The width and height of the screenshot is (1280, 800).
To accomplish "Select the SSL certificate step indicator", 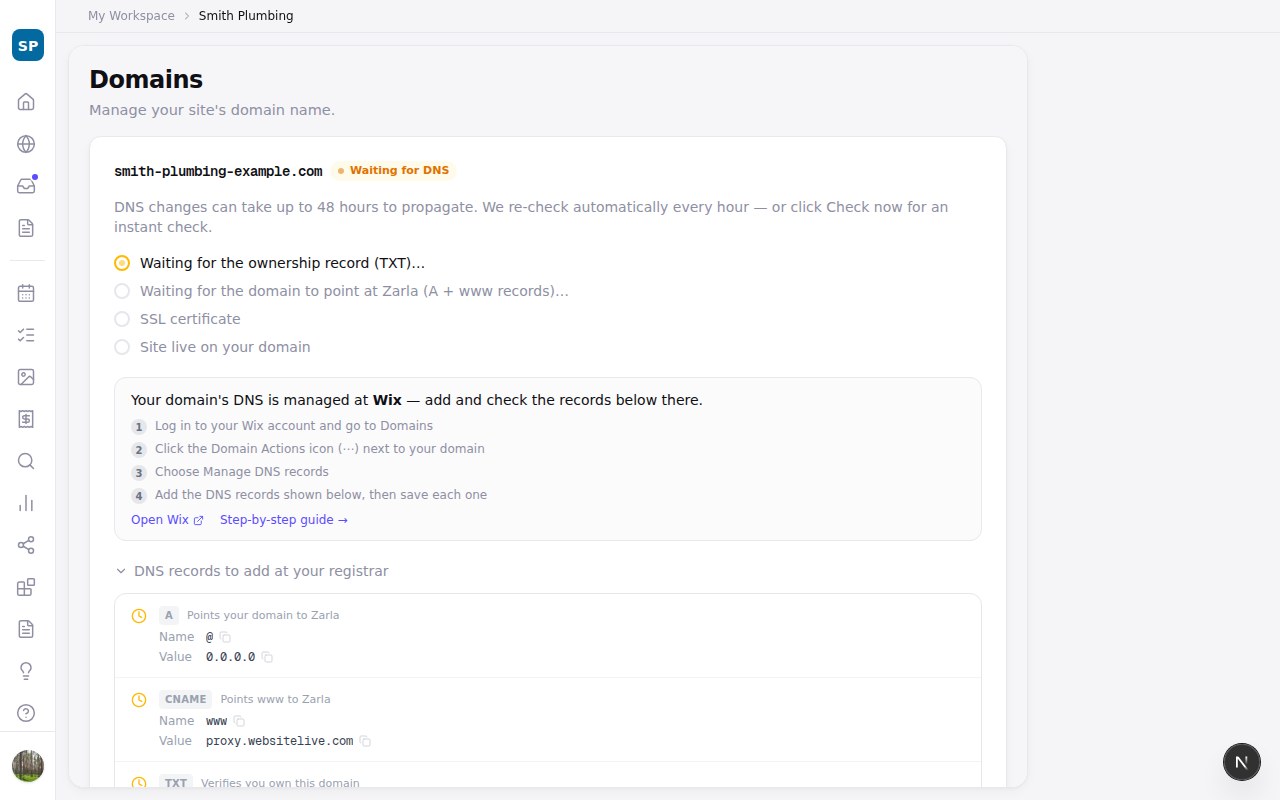I will point(122,319).
